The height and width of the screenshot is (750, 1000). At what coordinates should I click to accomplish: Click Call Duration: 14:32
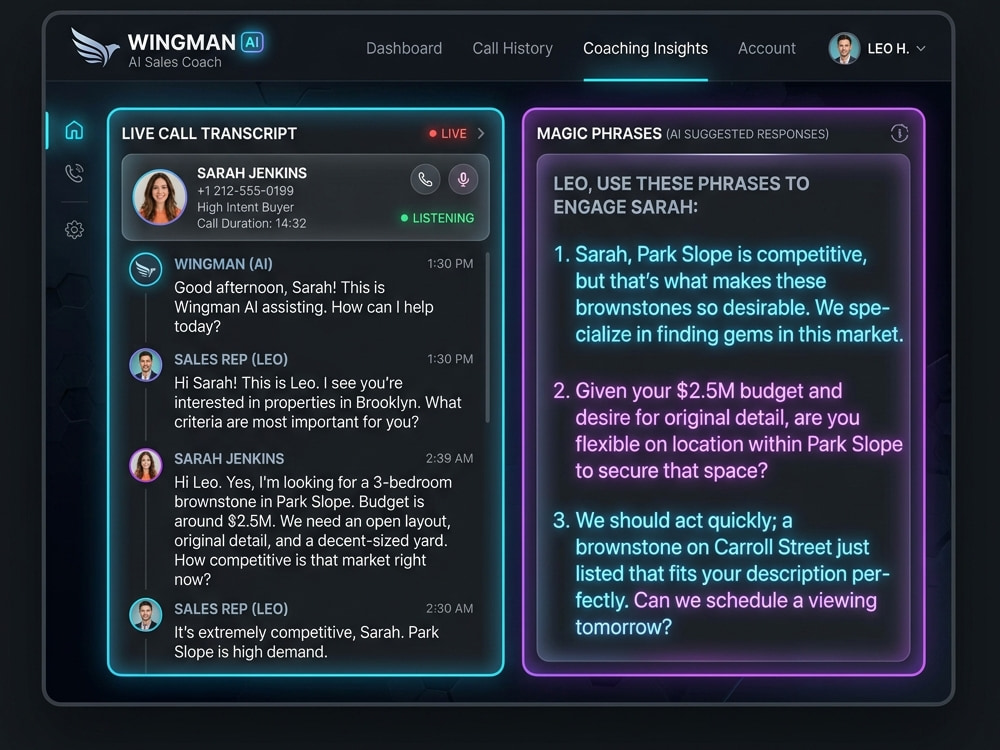(251, 223)
